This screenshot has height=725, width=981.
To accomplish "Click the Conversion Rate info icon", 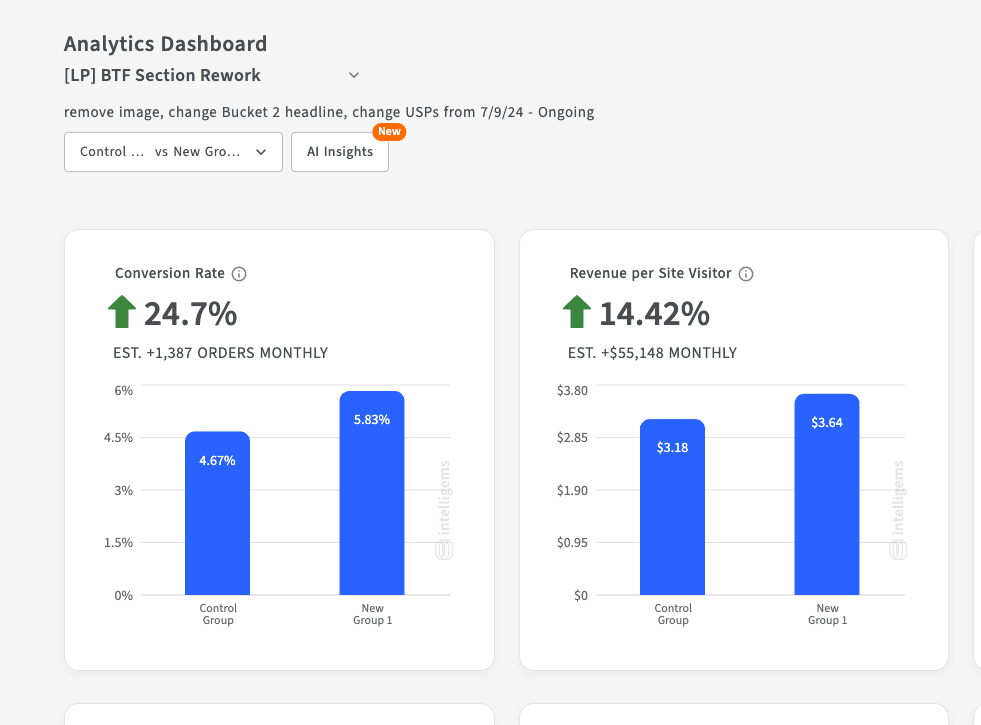I will click(x=239, y=274).
